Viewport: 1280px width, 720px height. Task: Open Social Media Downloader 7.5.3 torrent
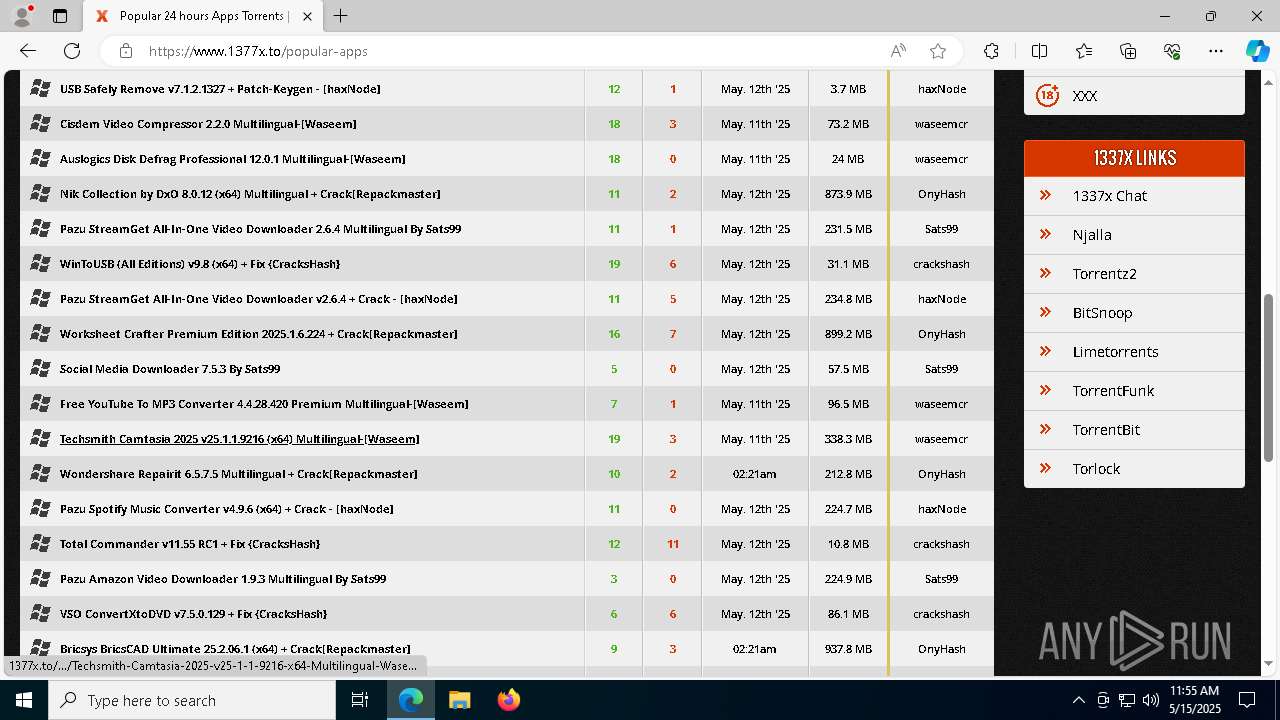point(170,369)
